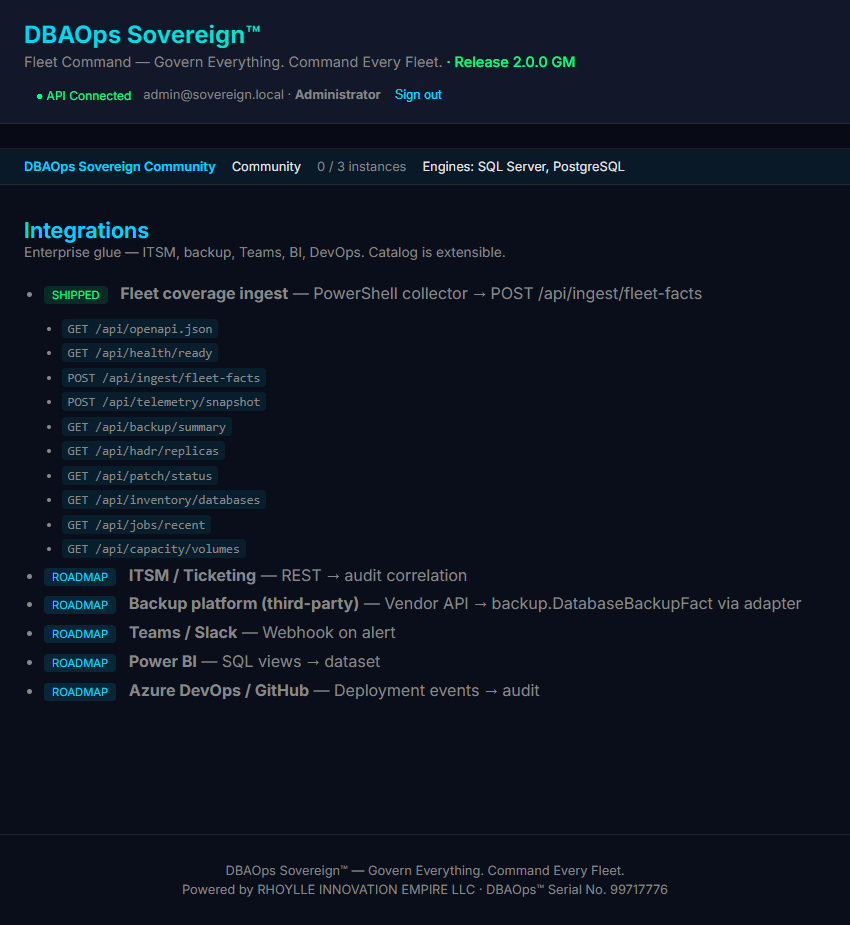Image resolution: width=850 pixels, height=925 pixels.
Task: Click Engines: SQL Server, PostgreSQL text
Action: pyautogui.click(x=523, y=166)
